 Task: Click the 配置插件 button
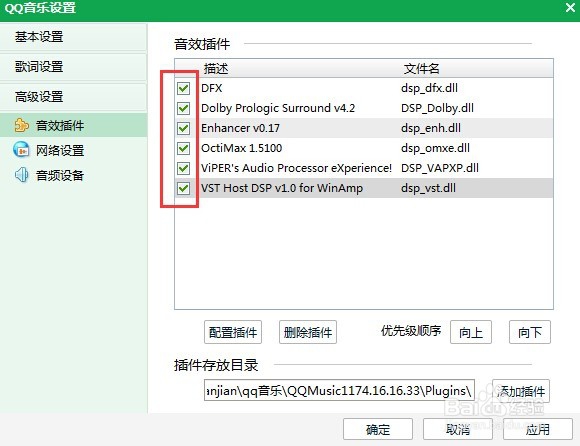click(x=233, y=332)
